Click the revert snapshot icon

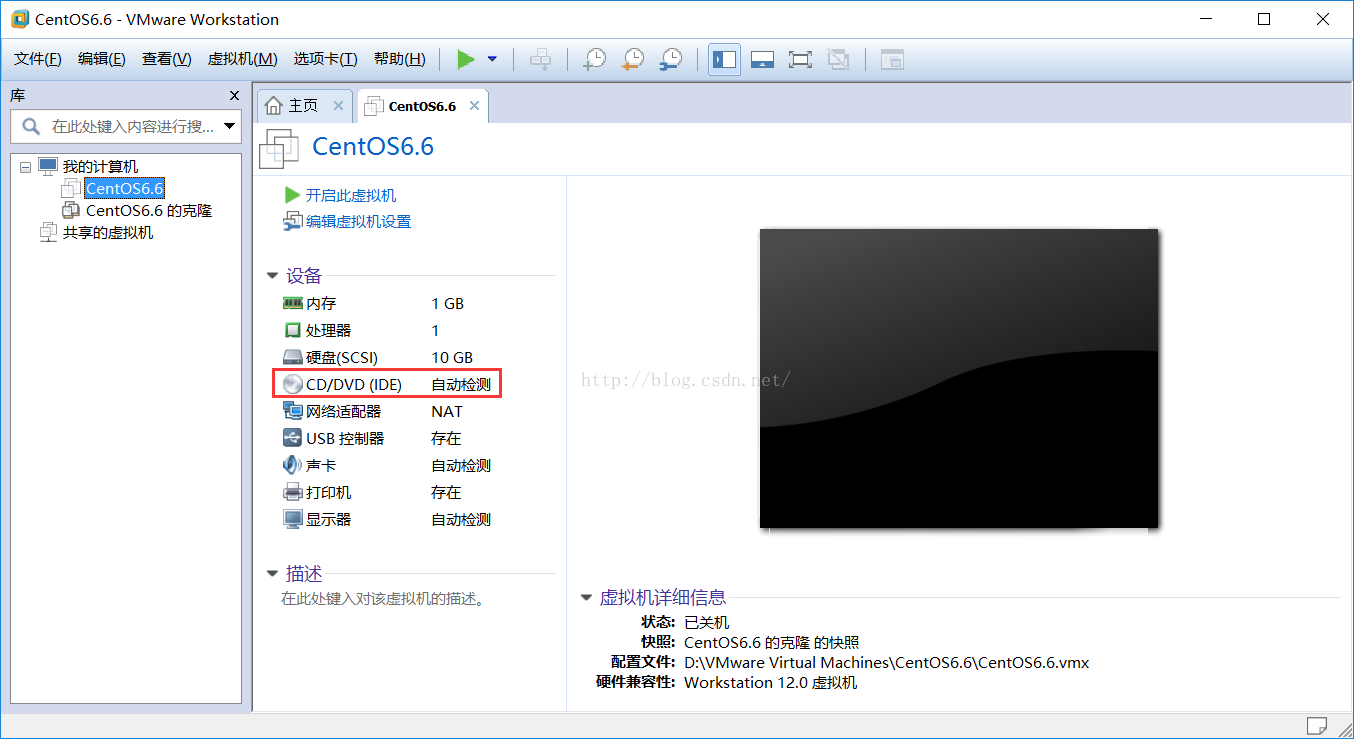632,59
